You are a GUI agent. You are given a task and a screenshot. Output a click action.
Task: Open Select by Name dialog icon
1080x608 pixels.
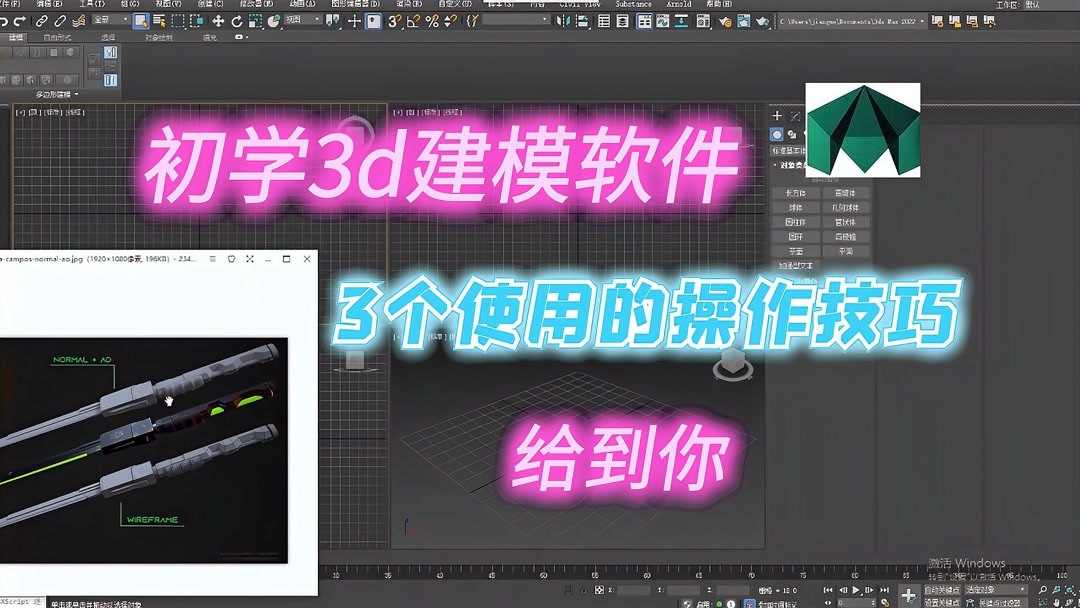pos(158,20)
